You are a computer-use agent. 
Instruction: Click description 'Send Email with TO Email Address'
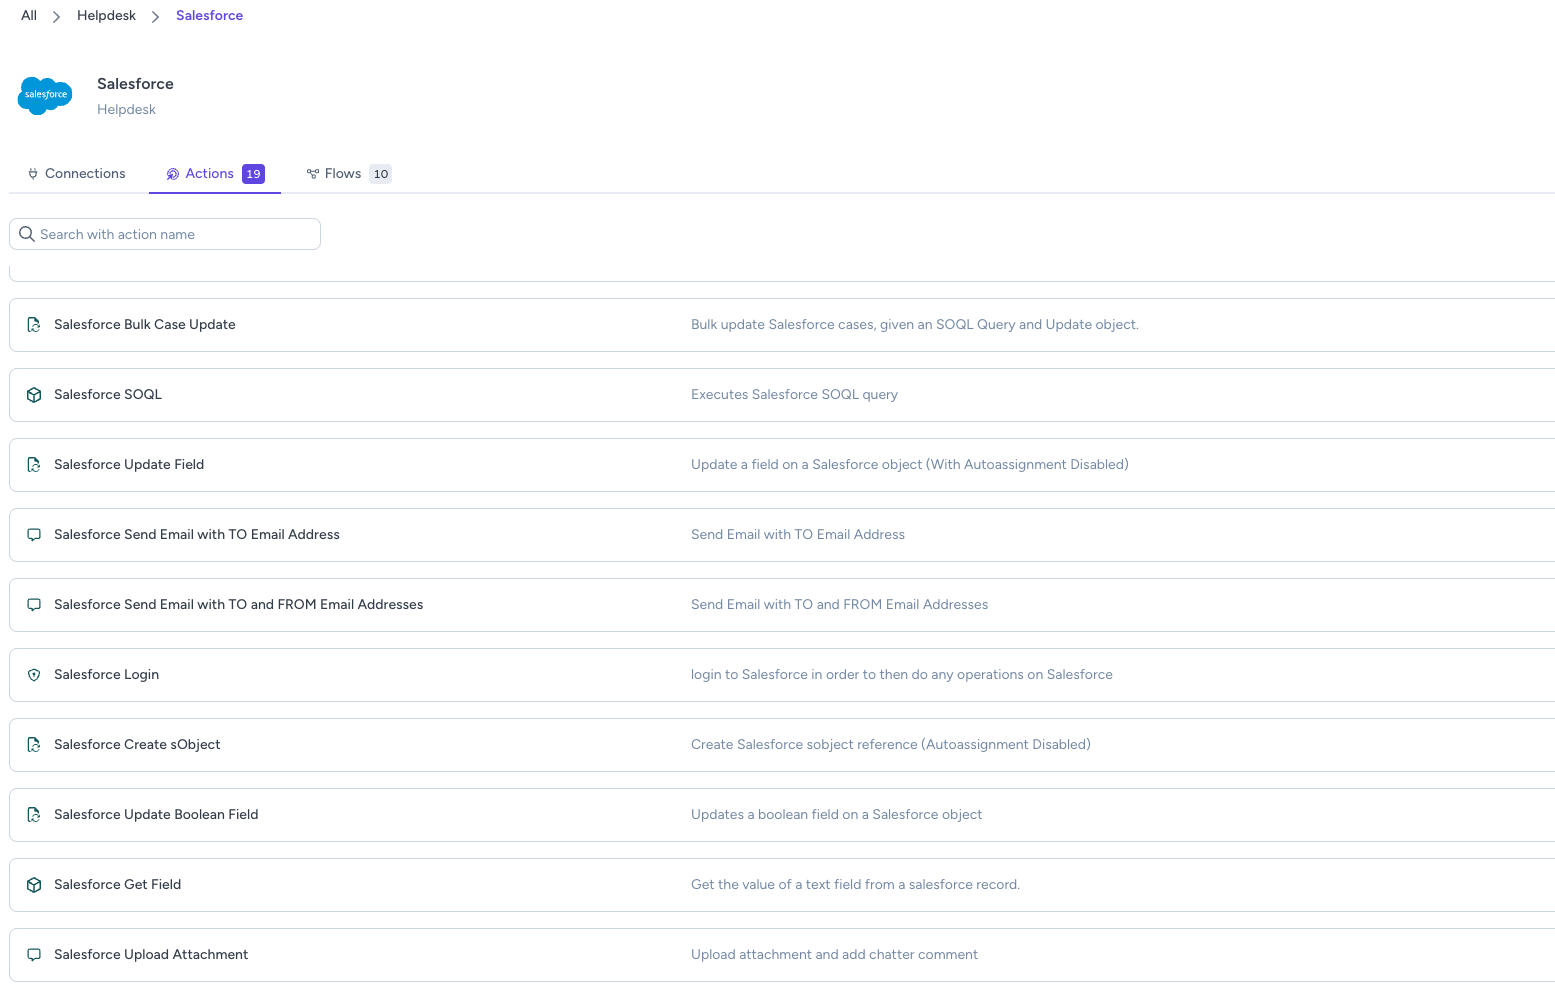point(798,535)
